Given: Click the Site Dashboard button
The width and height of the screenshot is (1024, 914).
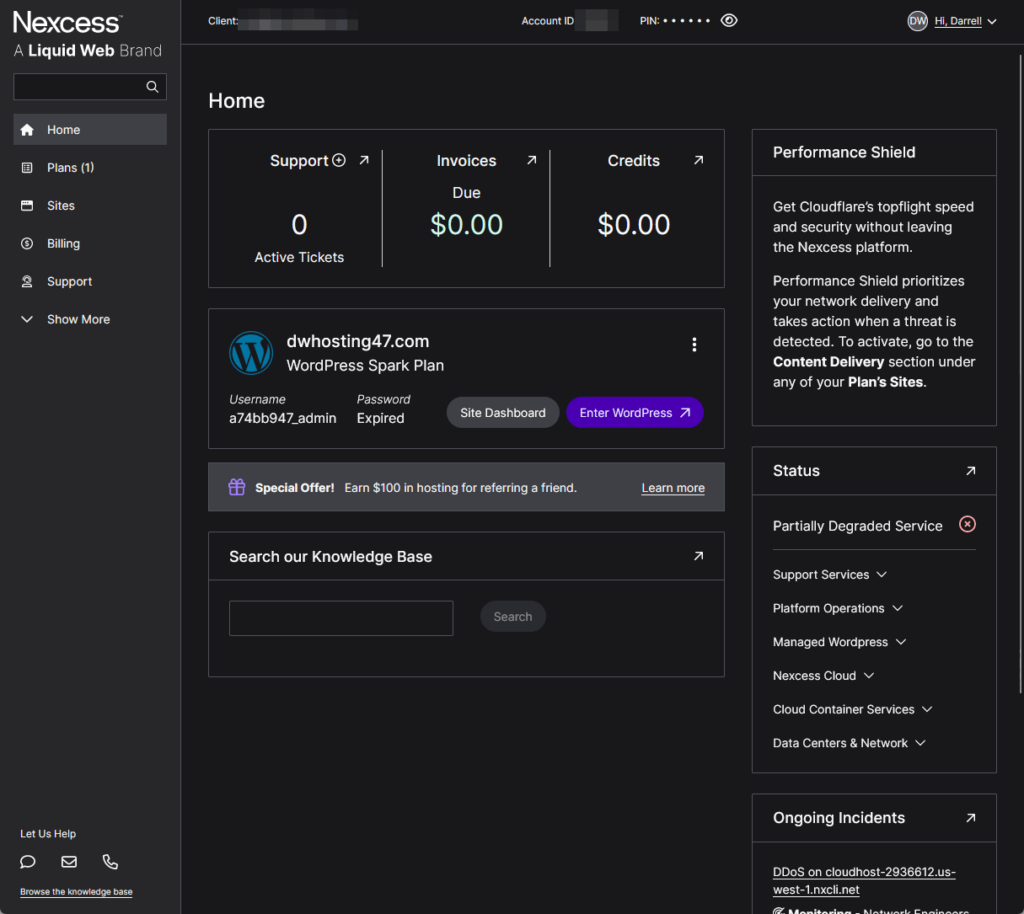Looking at the screenshot, I should (503, 413).
